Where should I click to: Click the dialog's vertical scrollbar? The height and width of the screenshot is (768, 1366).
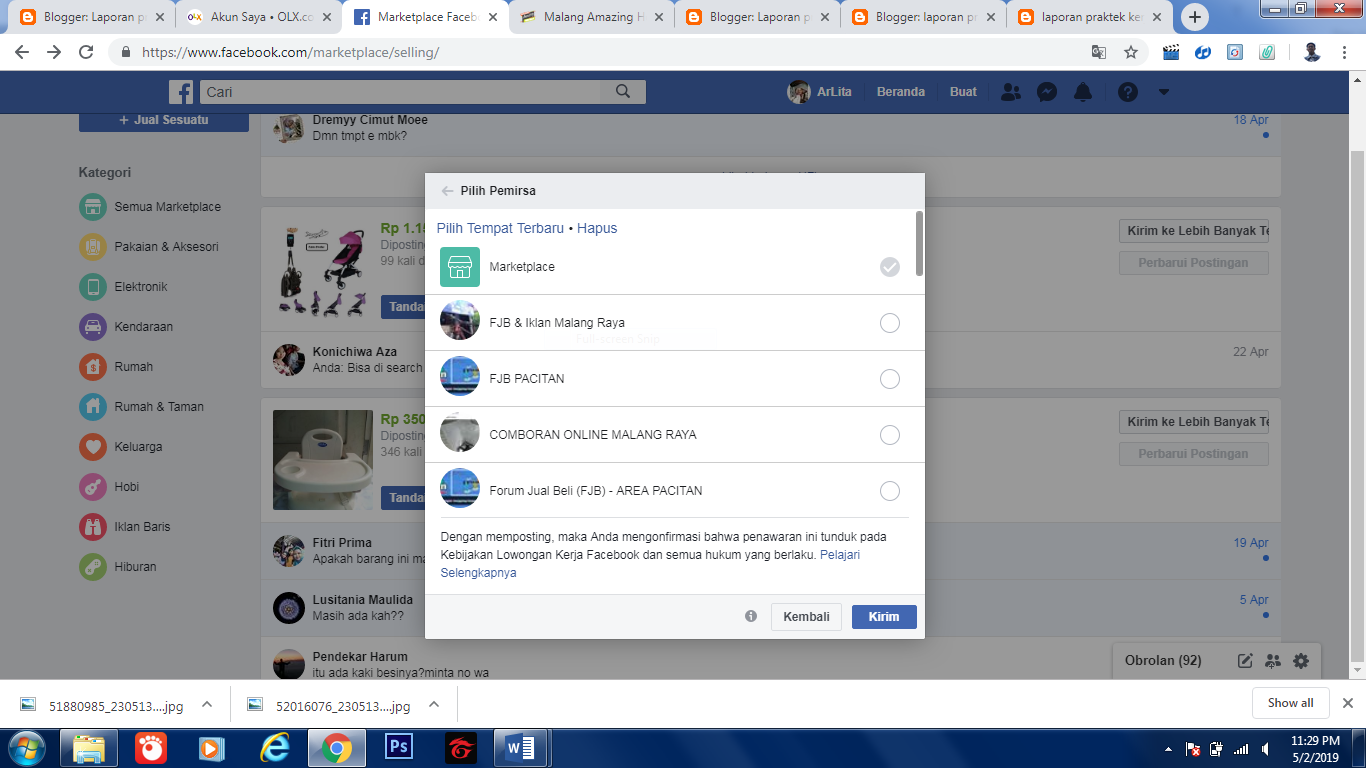[919, 243]
